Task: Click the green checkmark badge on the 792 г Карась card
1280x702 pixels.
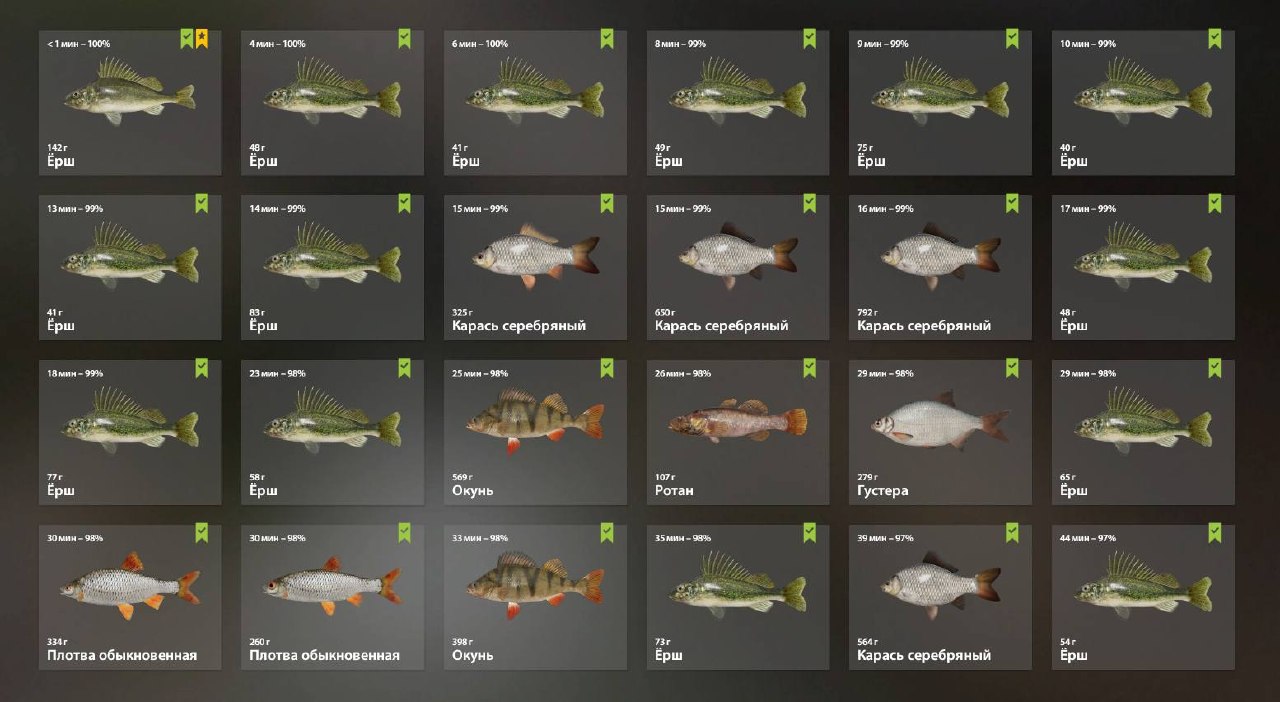Action: pos(1012,203)
